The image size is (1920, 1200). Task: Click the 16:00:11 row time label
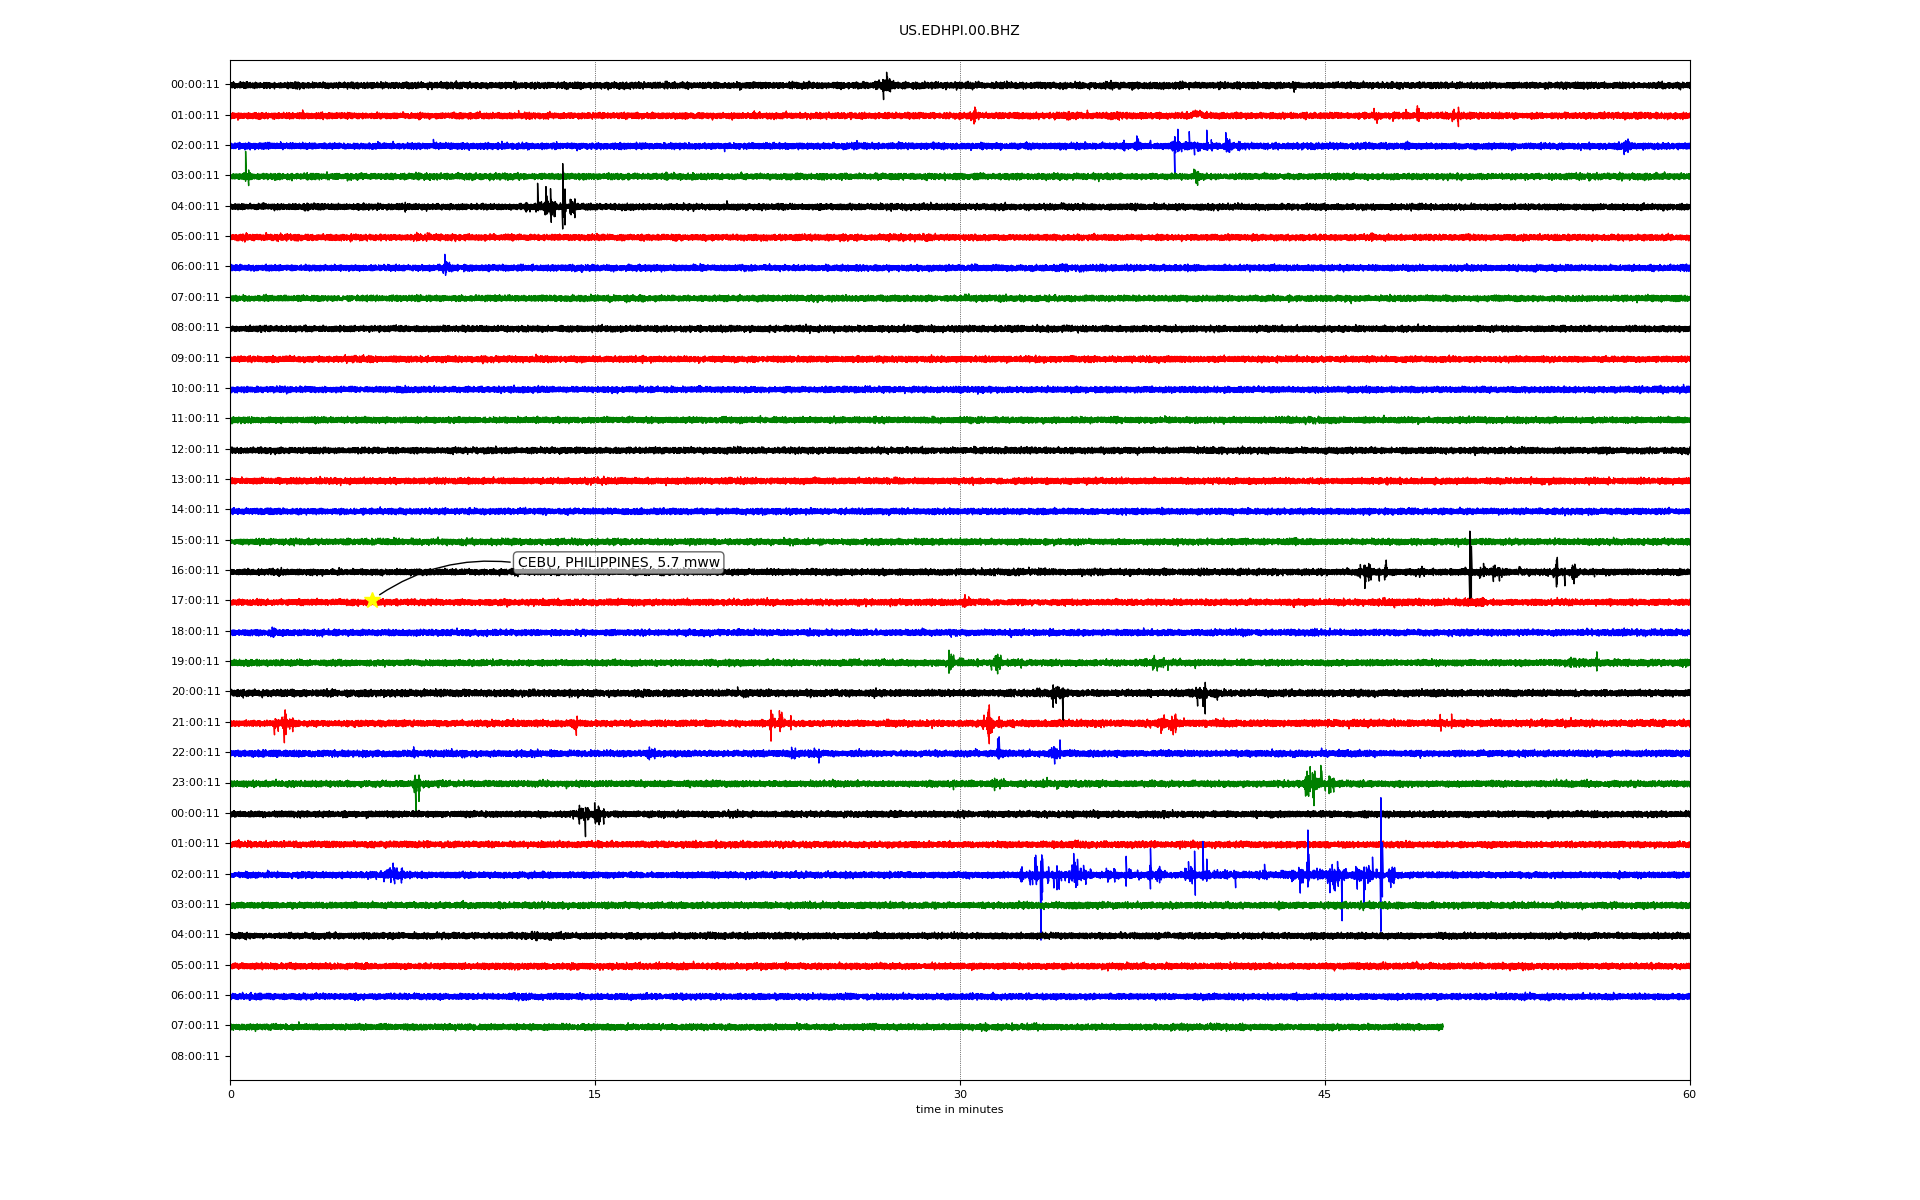pos(195,571)
